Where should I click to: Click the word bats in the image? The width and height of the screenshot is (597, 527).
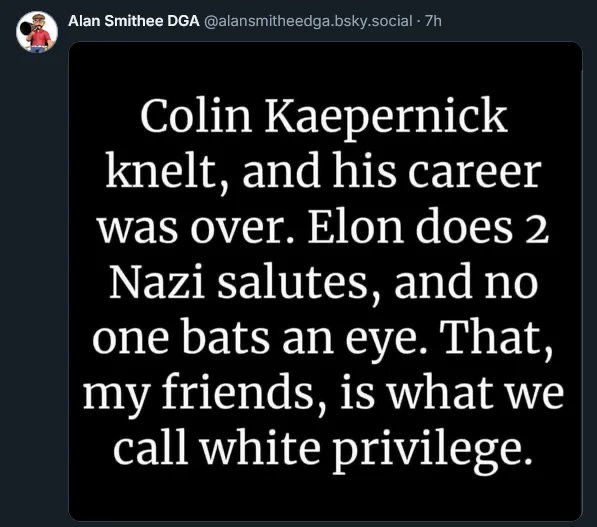(226, 337)
